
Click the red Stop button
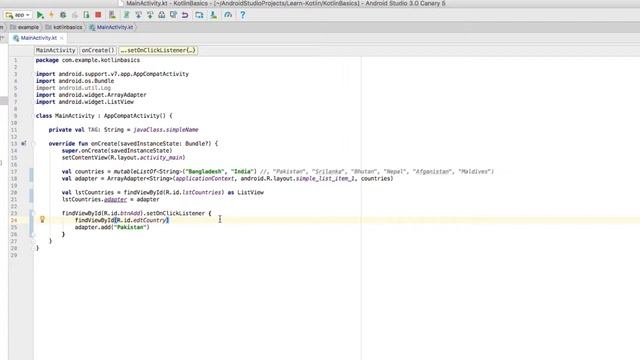pyautogui.click(x=98, y=15)
